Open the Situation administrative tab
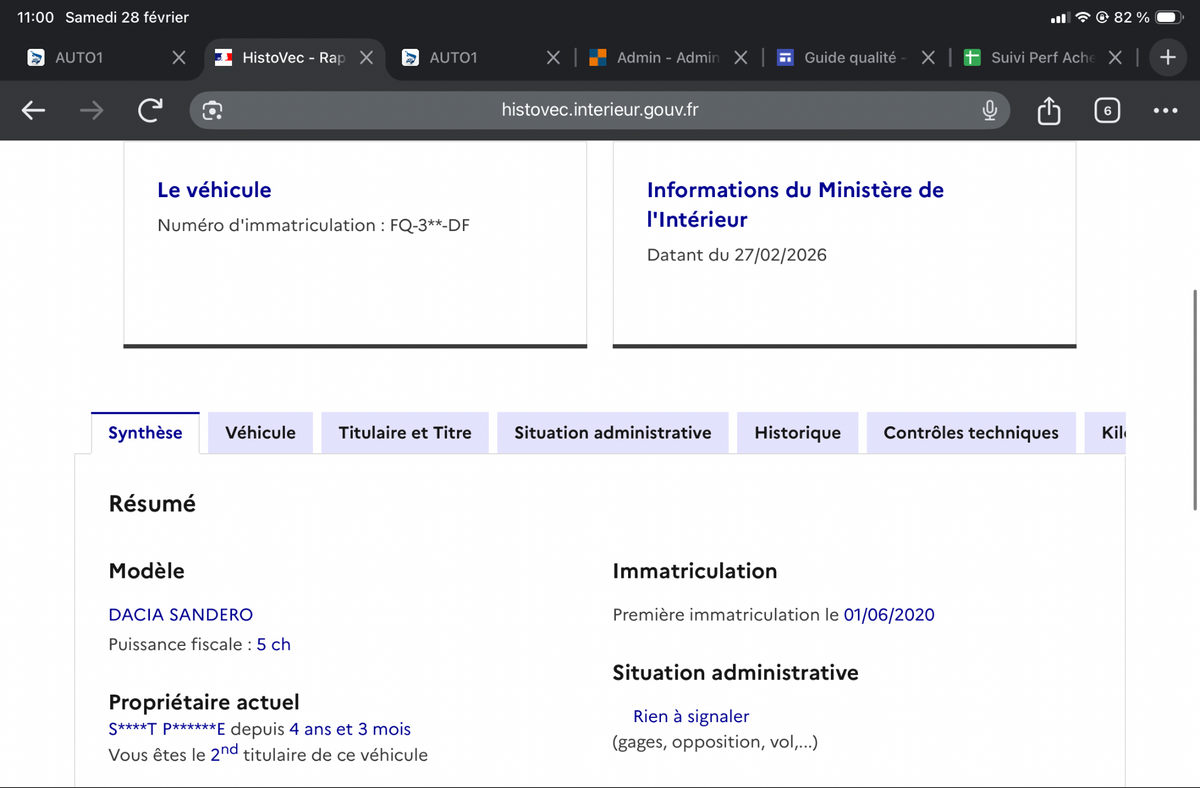Viewport: 1200px width, 788px height. point(612,433)
